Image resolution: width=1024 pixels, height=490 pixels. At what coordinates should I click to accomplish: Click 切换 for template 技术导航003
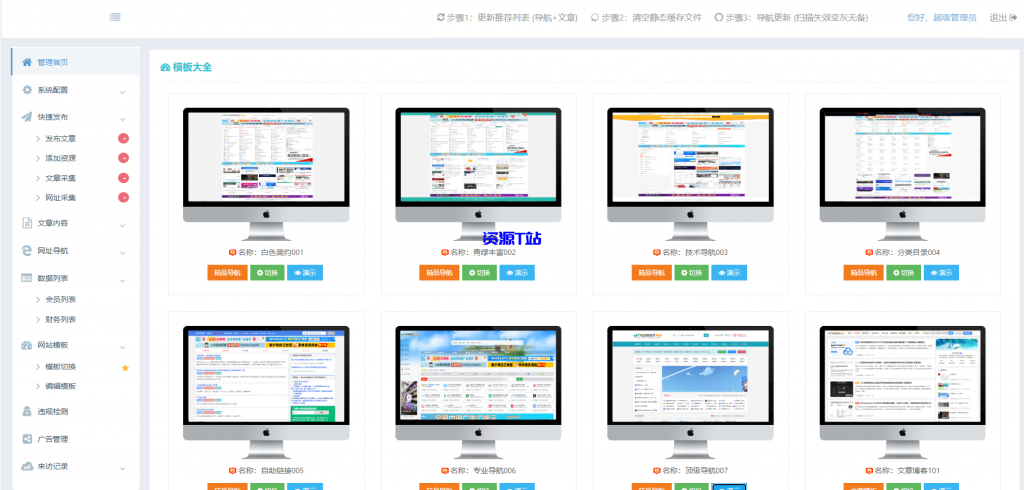(692, 273)
